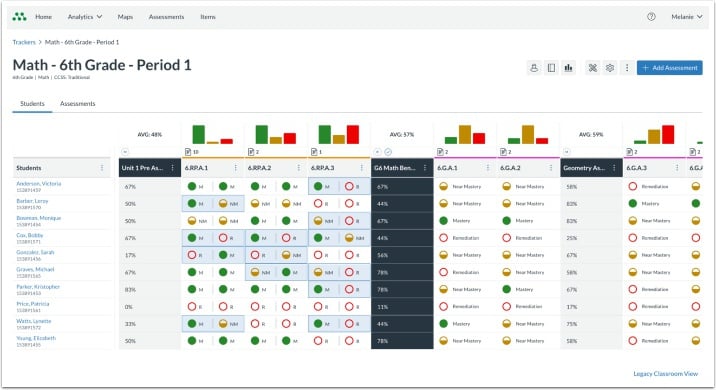This screenshot has height=390, width=716.
Task: Click the assessments document icon above 6.RP.A.2
Action: (251, 152)
